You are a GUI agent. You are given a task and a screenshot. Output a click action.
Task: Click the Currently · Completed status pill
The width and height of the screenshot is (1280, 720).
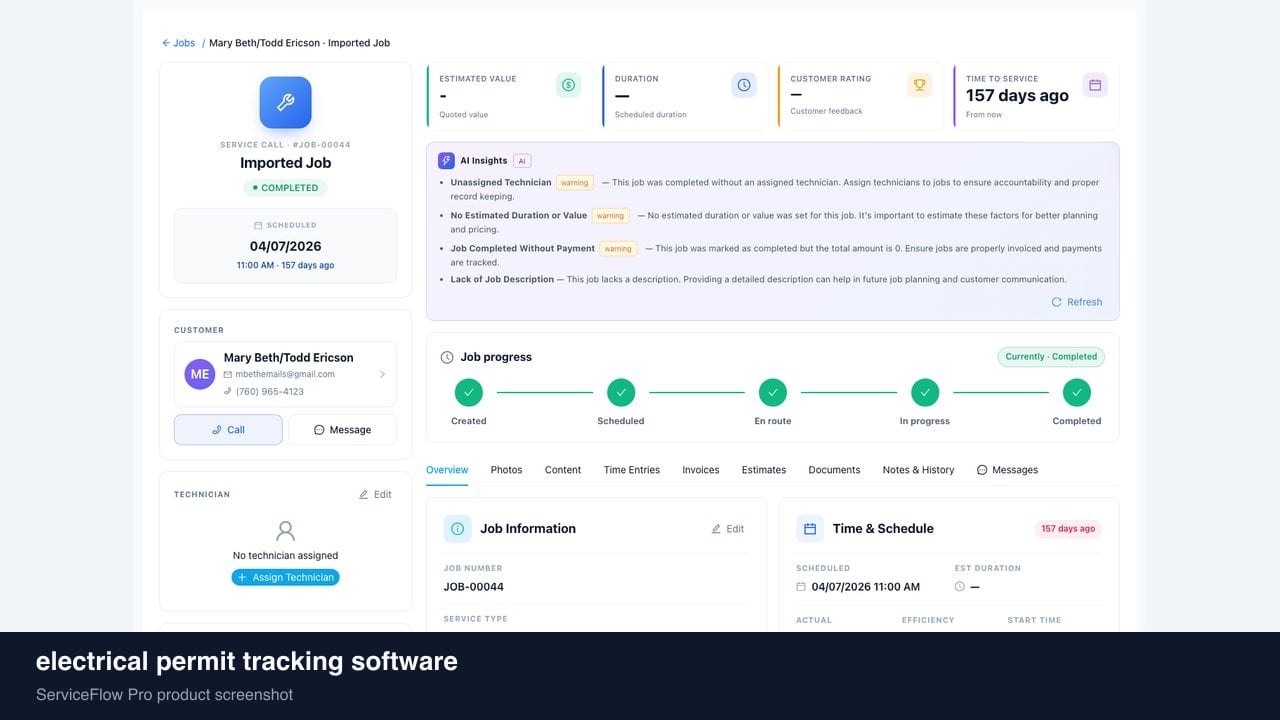(x=1051, y=357)
